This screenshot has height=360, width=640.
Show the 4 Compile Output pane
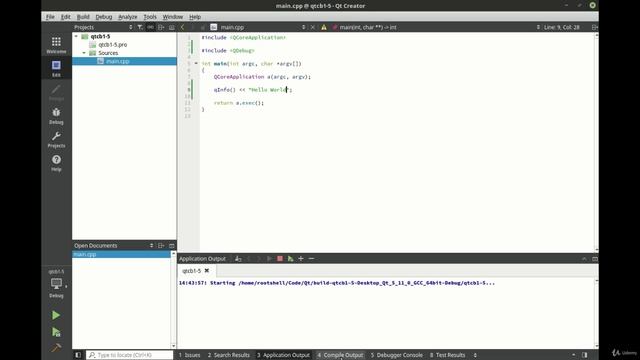tap(340, 355)
